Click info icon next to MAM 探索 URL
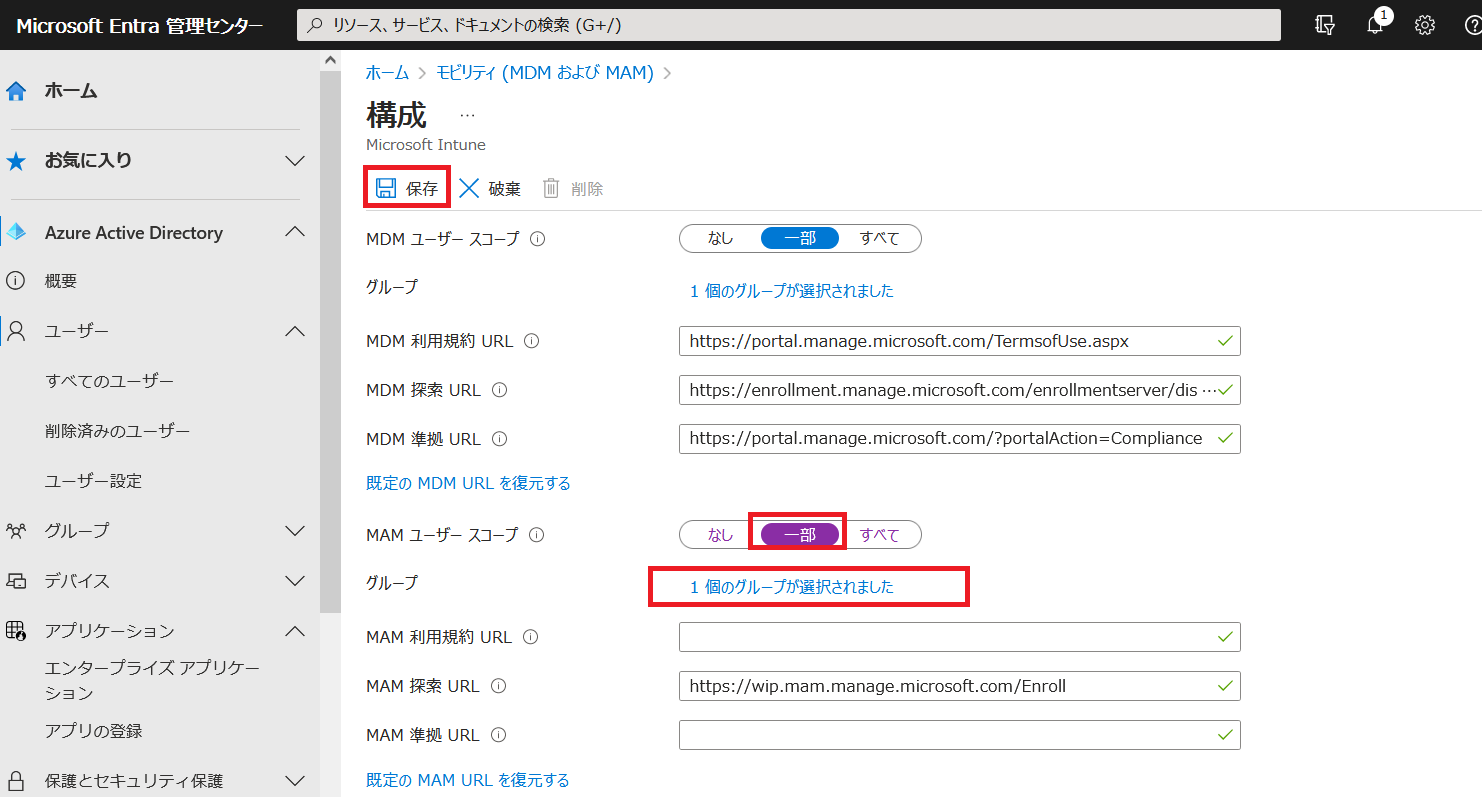 click(498, 686)
